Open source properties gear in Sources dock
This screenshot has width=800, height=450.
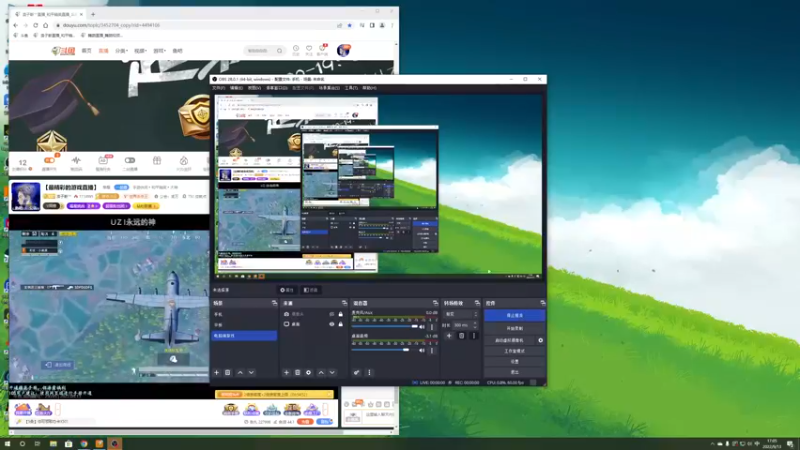tap(309, 372)
